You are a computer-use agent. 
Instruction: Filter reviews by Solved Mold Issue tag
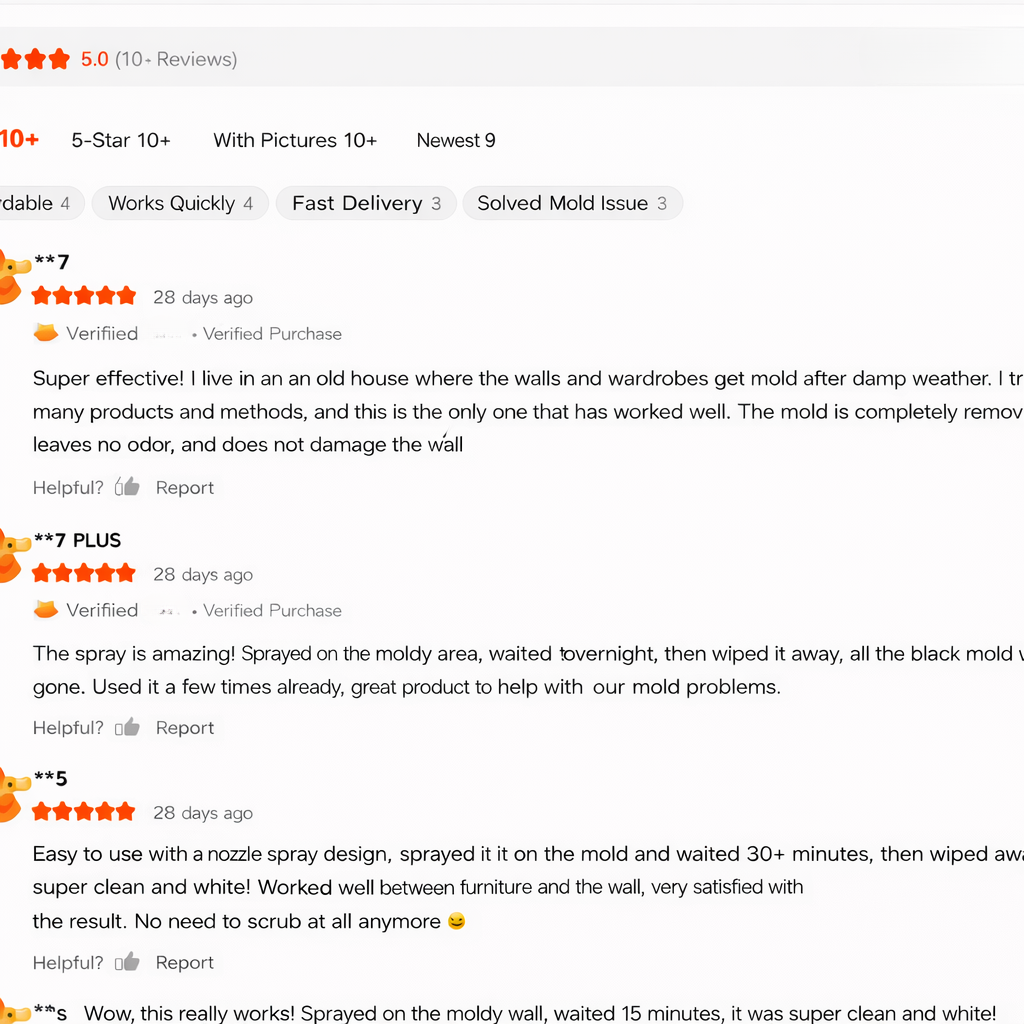click(x=572, y=203)
